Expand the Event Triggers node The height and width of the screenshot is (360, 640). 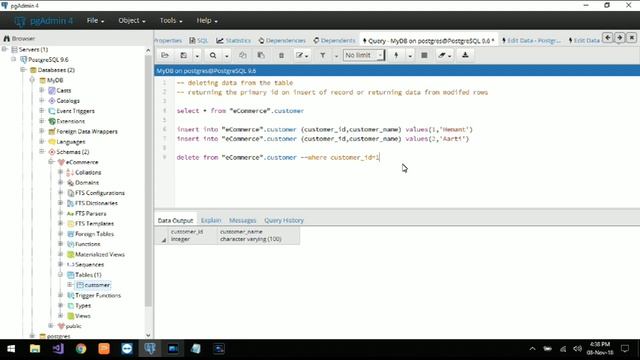pyautogui.click(x=42, y=111)
